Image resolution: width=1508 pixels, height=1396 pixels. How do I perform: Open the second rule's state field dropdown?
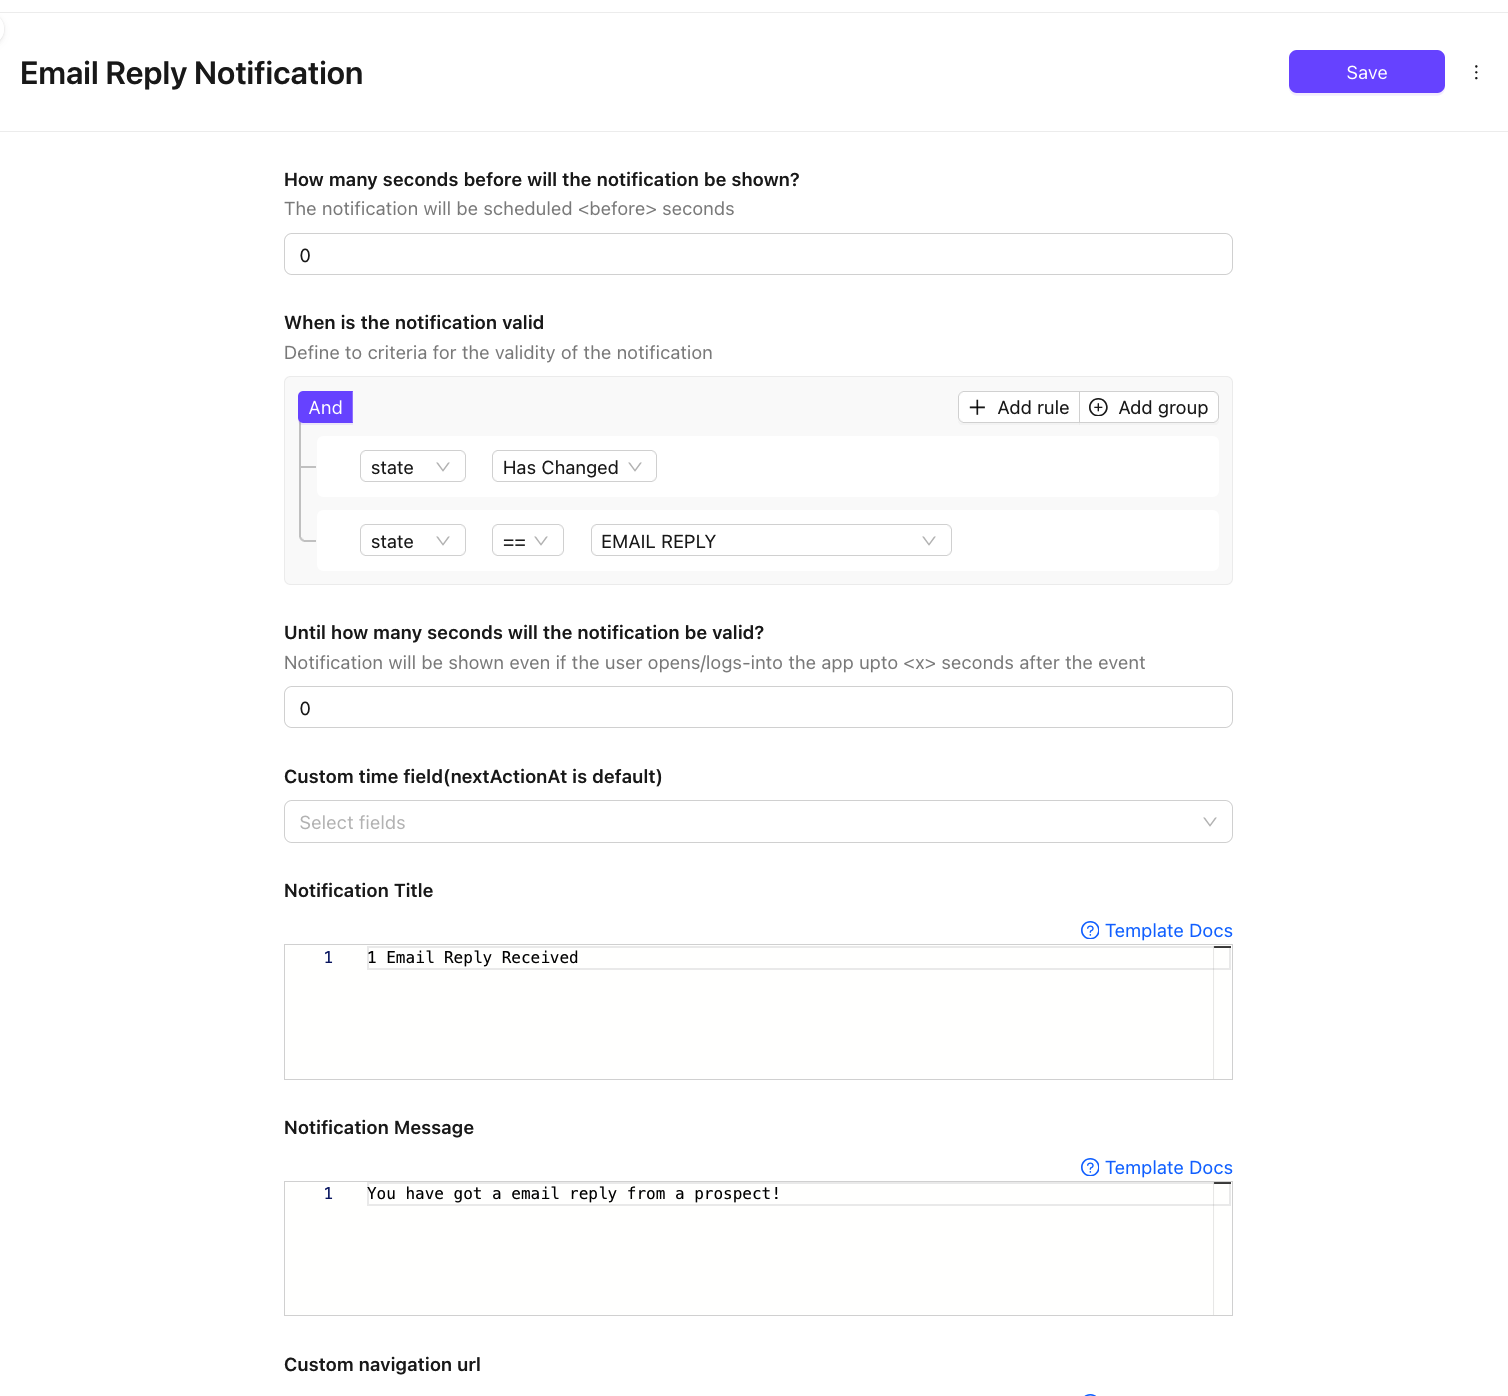pyautogui.click(x=412, y=541)
